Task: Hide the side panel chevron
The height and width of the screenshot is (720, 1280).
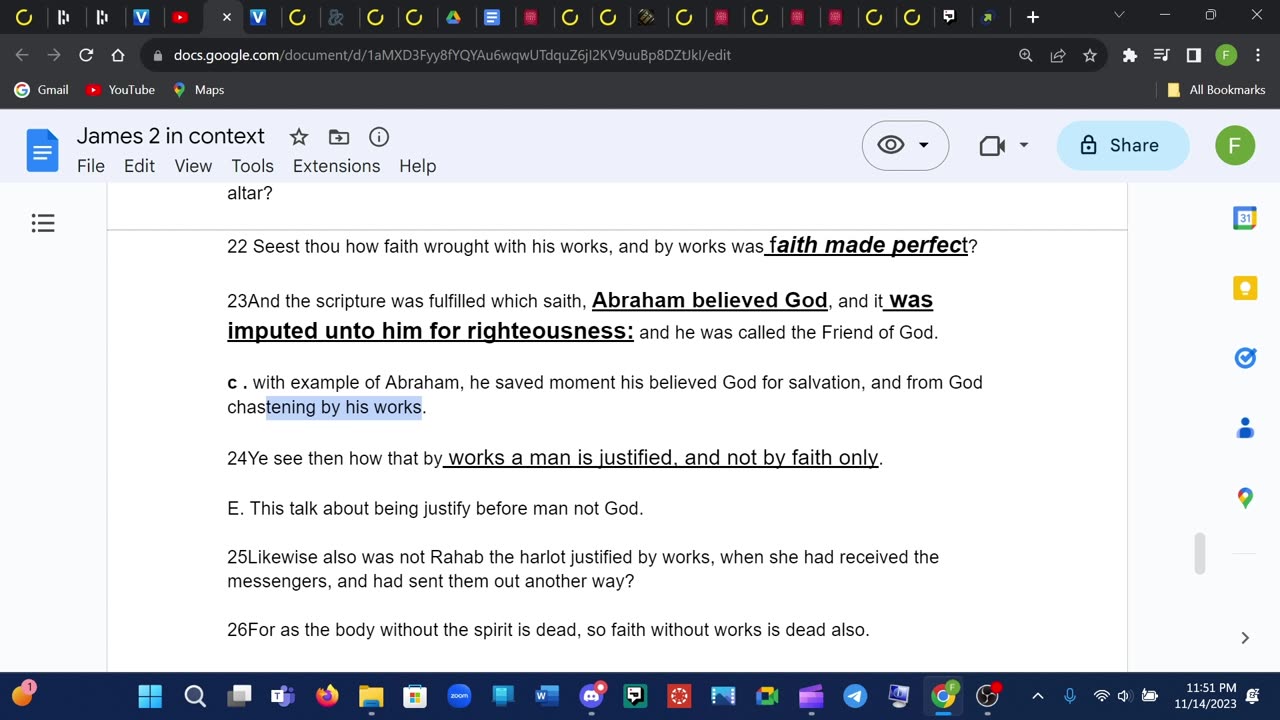Action: click(x=1245, y=638)
